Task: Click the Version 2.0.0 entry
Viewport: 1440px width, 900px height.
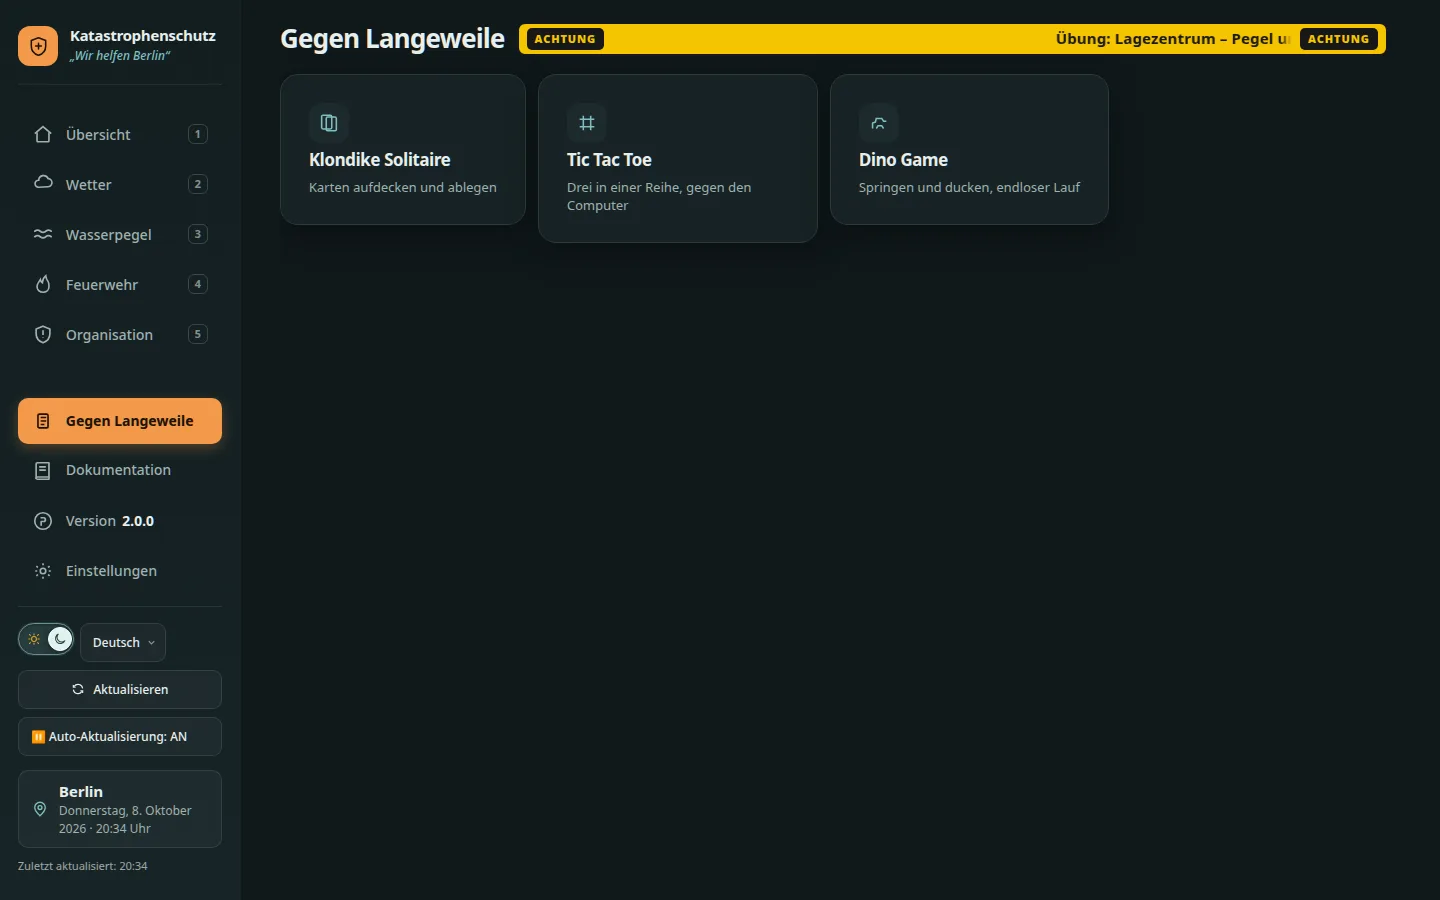Action: coord(120,521)
